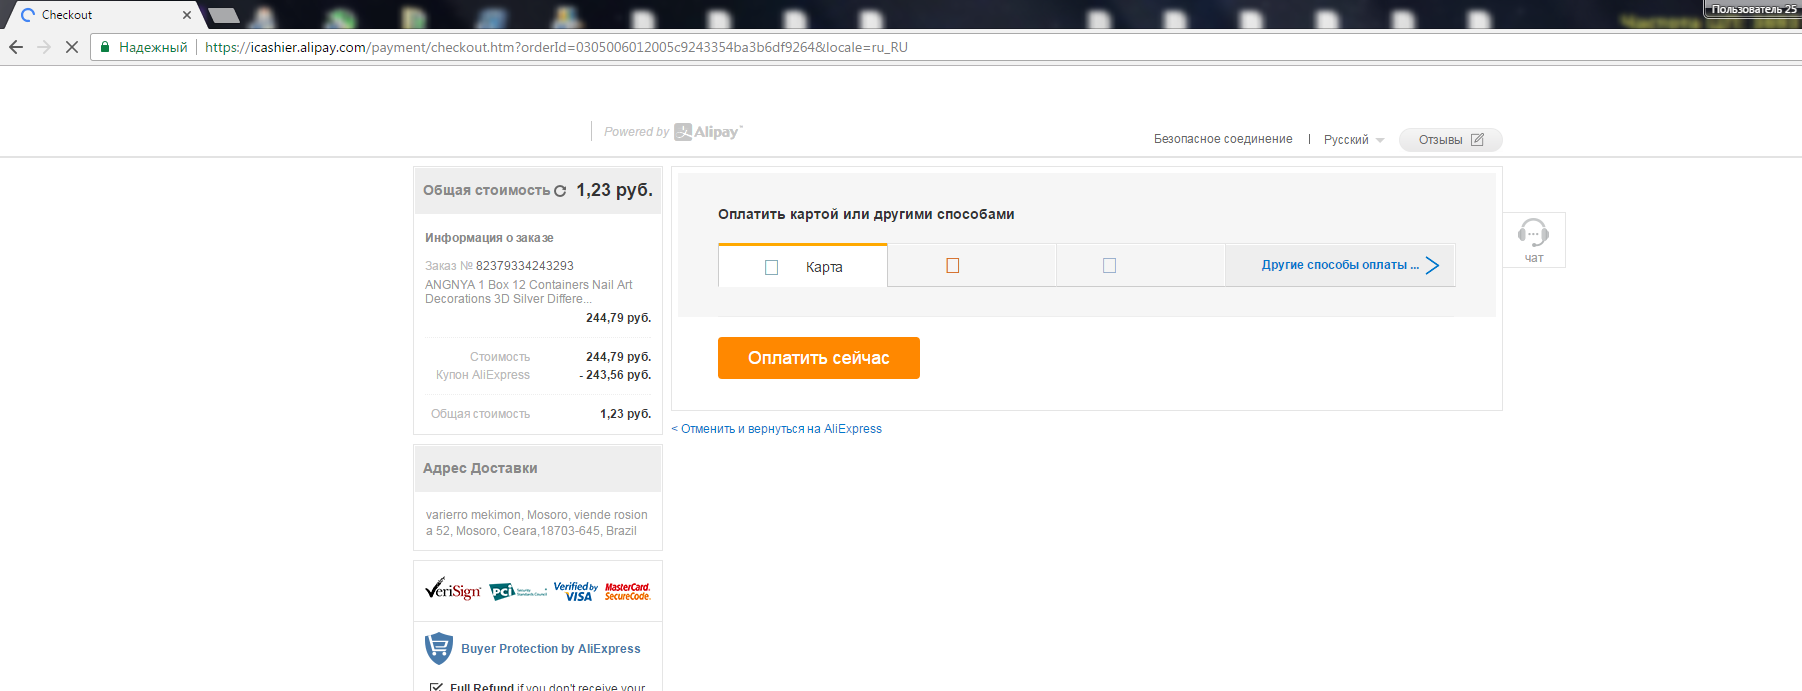Image resolution: width=1802 pixels, height=691 pixels.
Task: Select the orange-outlined payment option box
Action: coord(953,266)
